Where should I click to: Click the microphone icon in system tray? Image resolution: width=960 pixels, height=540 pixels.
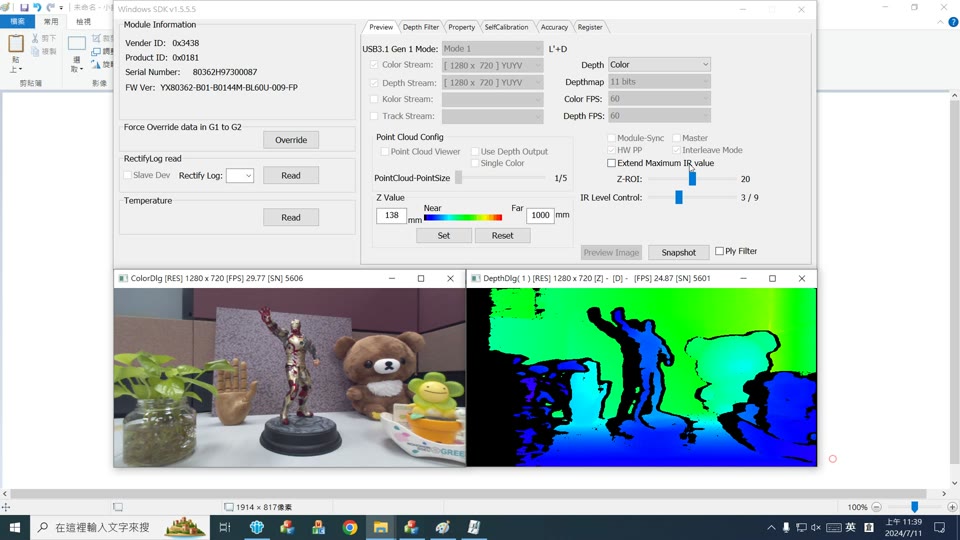(786, 527)
